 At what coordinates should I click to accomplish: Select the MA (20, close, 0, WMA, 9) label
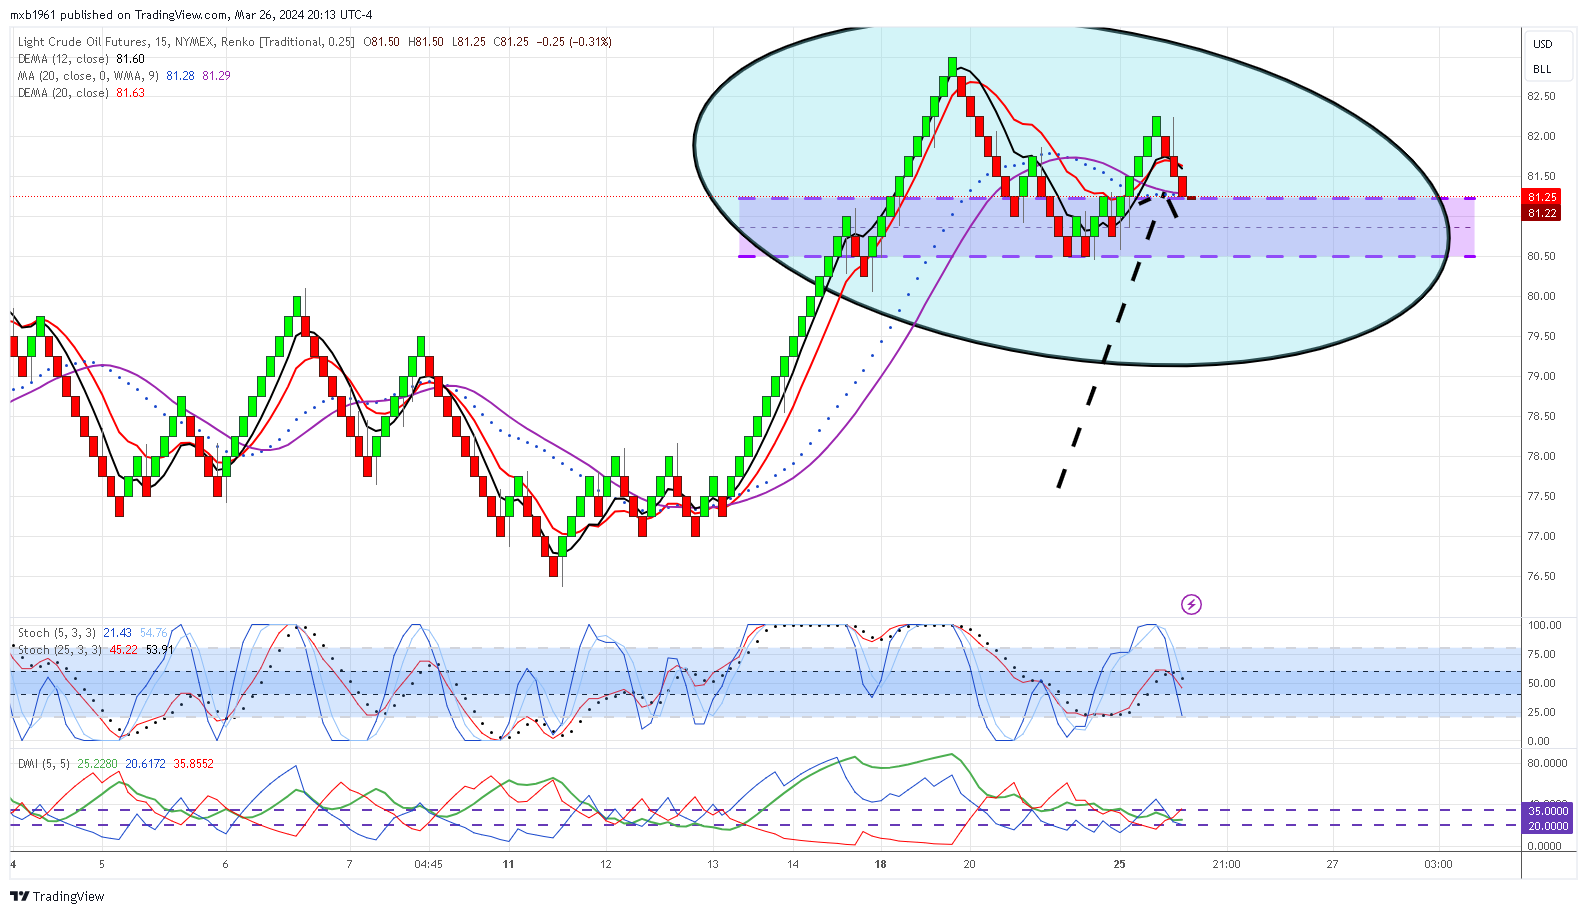click(x=88, y=76)
